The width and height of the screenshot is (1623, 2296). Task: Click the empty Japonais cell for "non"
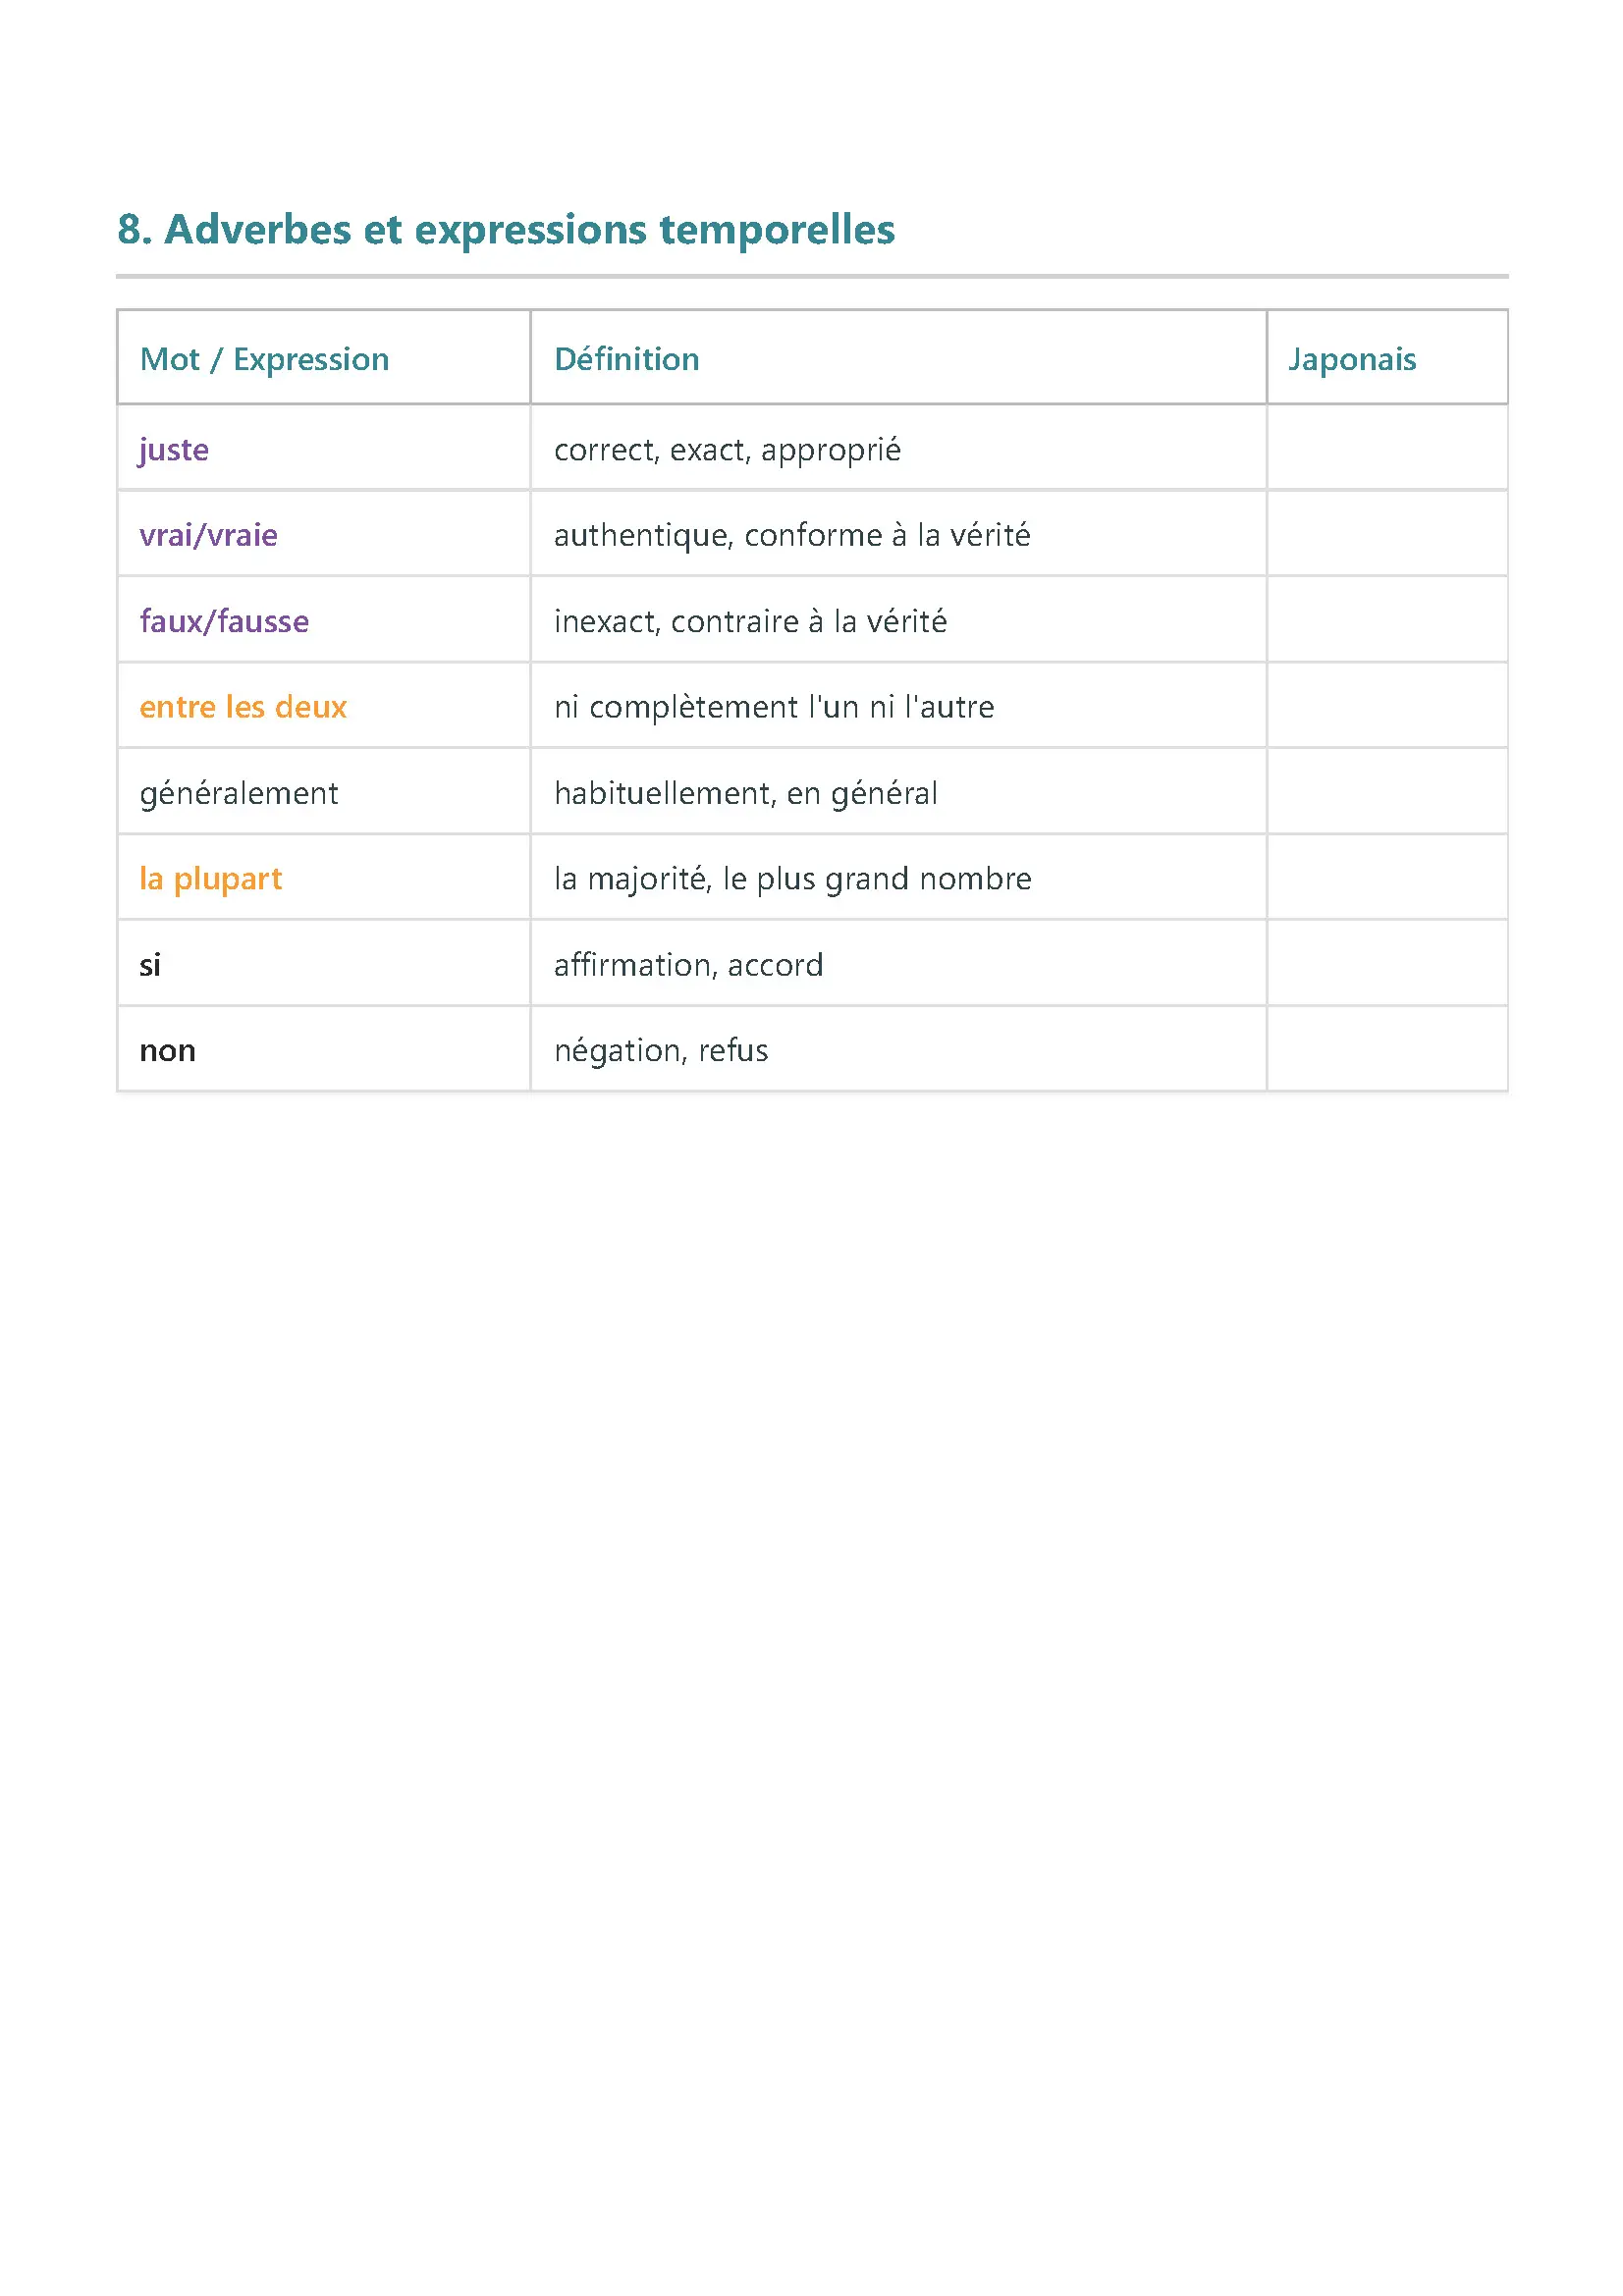coord(1386,1050)
